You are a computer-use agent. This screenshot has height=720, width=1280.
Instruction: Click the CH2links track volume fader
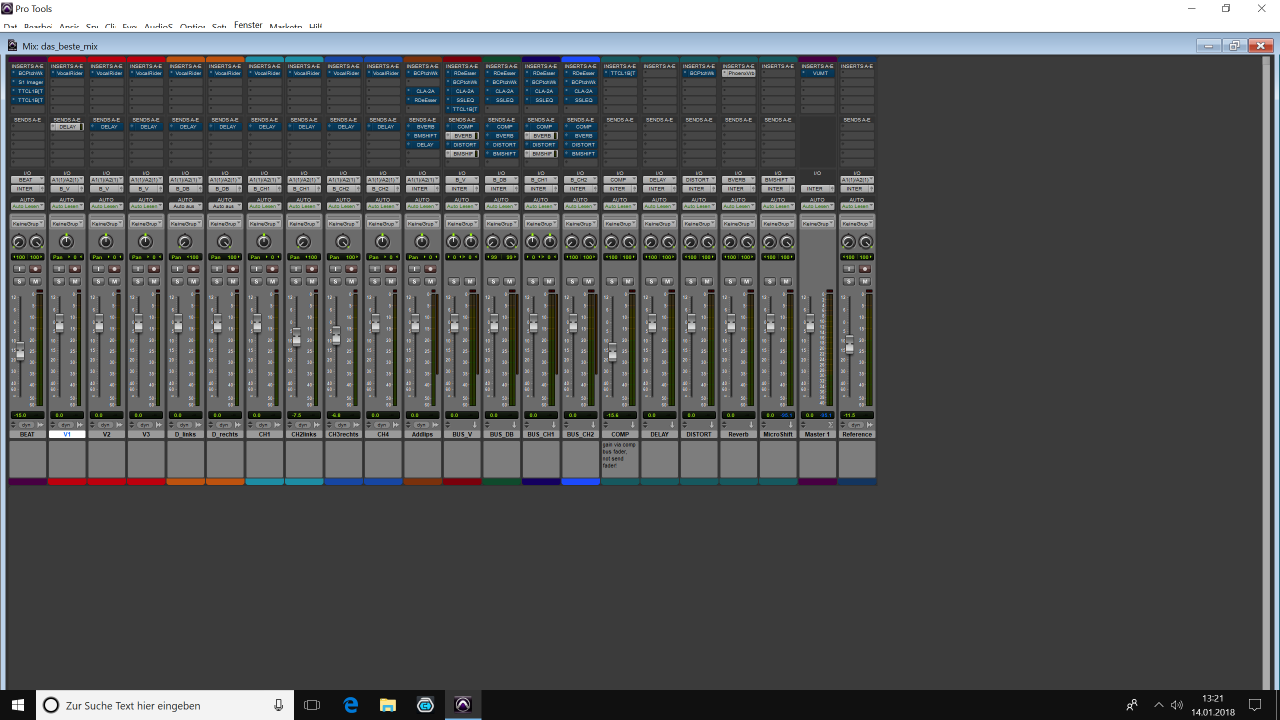click(296, 338)
